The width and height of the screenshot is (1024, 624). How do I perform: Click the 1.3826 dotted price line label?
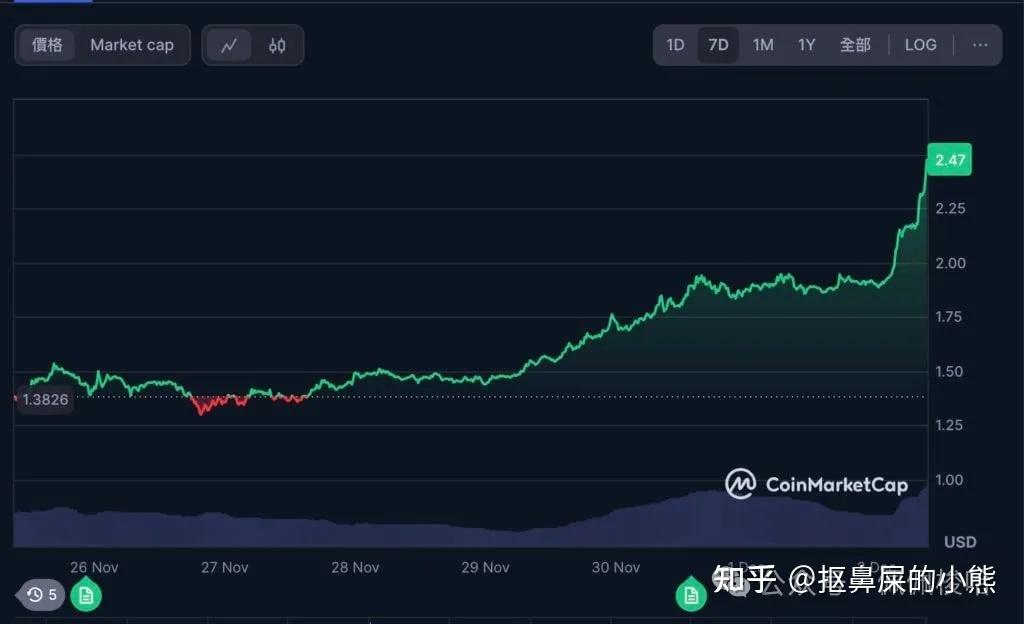(x=44, y=399)
